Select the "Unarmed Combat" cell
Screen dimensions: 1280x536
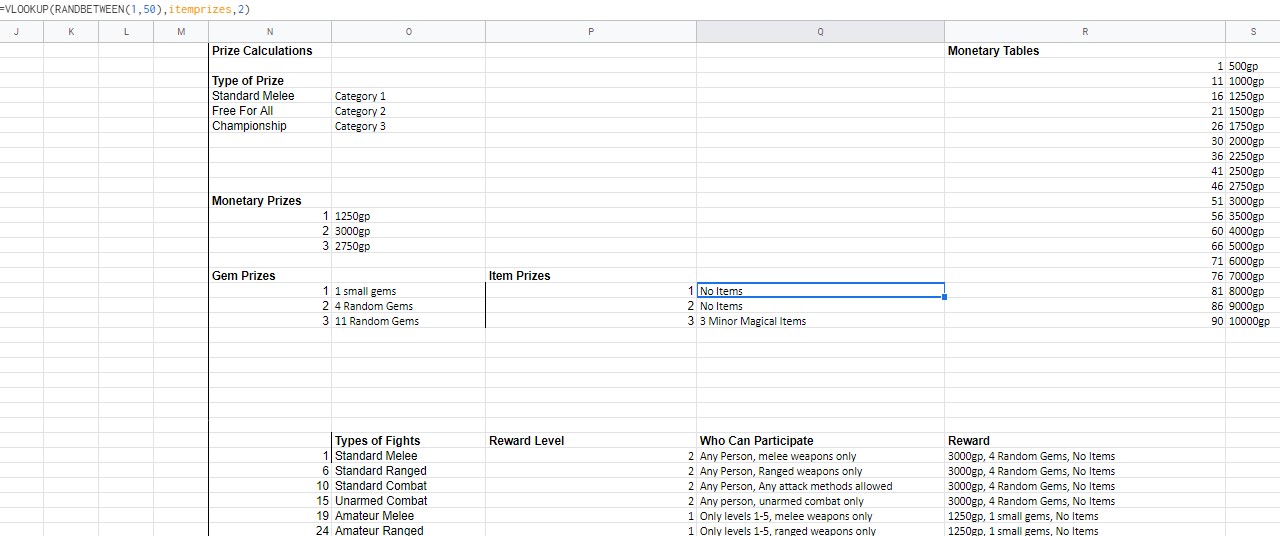tap(381, 501)
